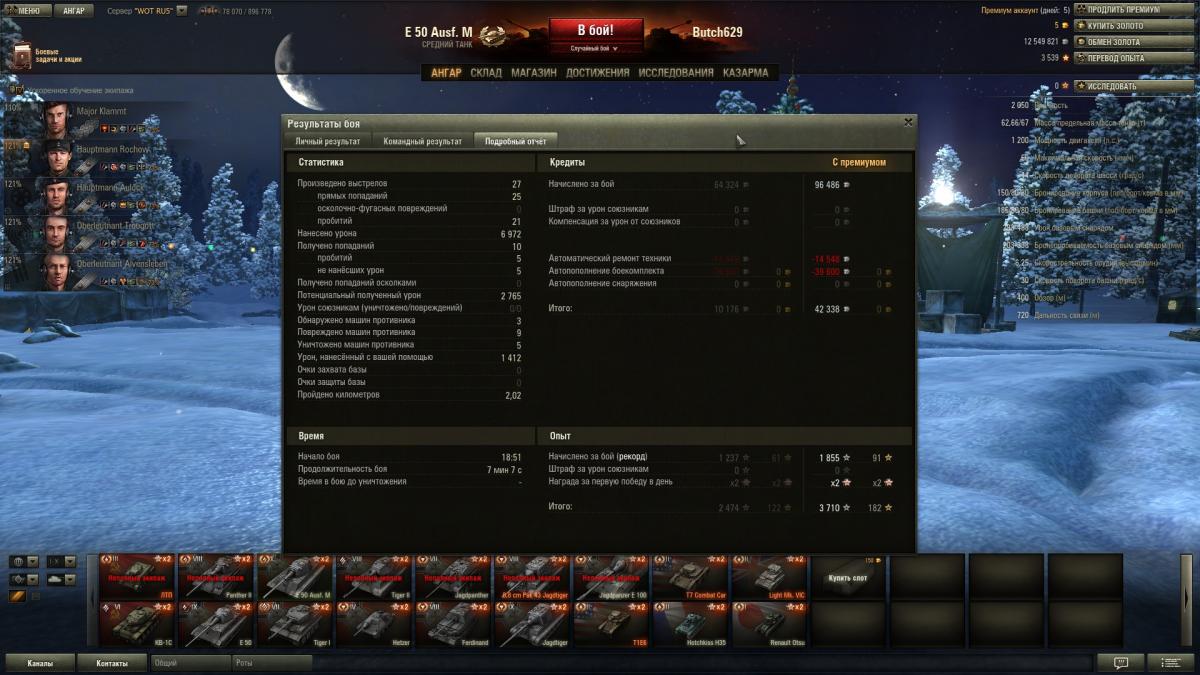The width and height of the screenshot is (1200, 675).
Task: Click ПРОДЛИТЬ ПРЕМИУМ button
Action: tap(1134, 10)
